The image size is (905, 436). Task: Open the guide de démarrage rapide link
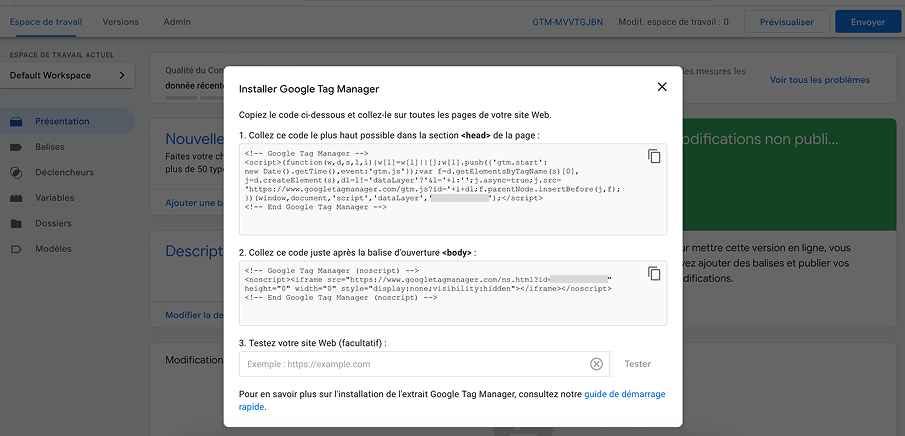(x=625, y=394)
